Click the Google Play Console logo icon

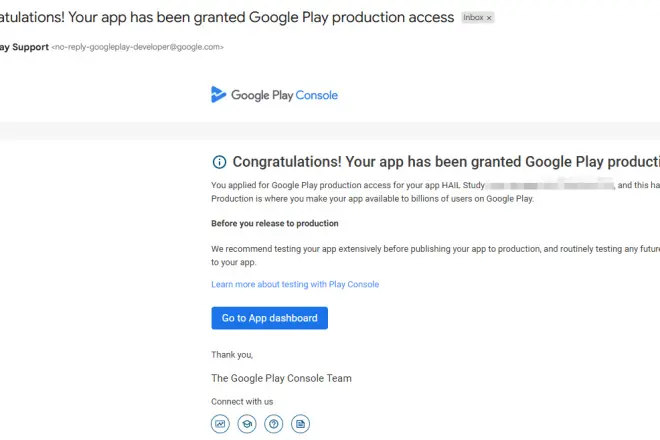click(x=219, y=95)
